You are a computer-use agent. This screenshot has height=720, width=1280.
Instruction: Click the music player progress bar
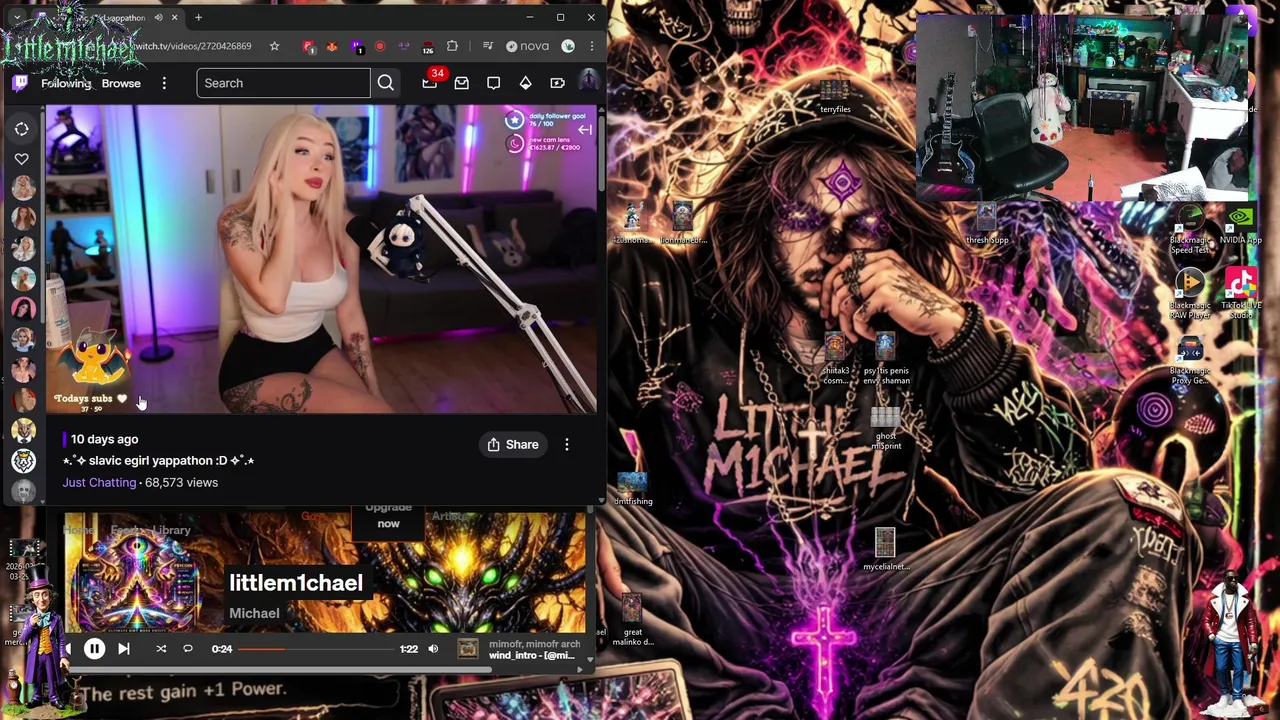click(316, 649)
